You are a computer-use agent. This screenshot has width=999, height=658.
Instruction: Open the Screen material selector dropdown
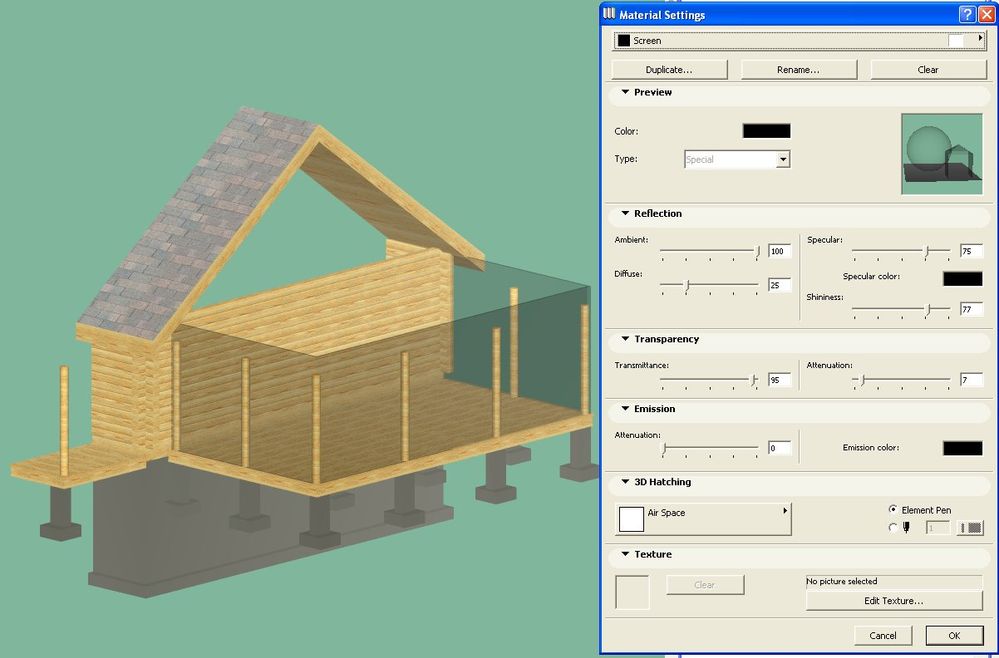800,41
